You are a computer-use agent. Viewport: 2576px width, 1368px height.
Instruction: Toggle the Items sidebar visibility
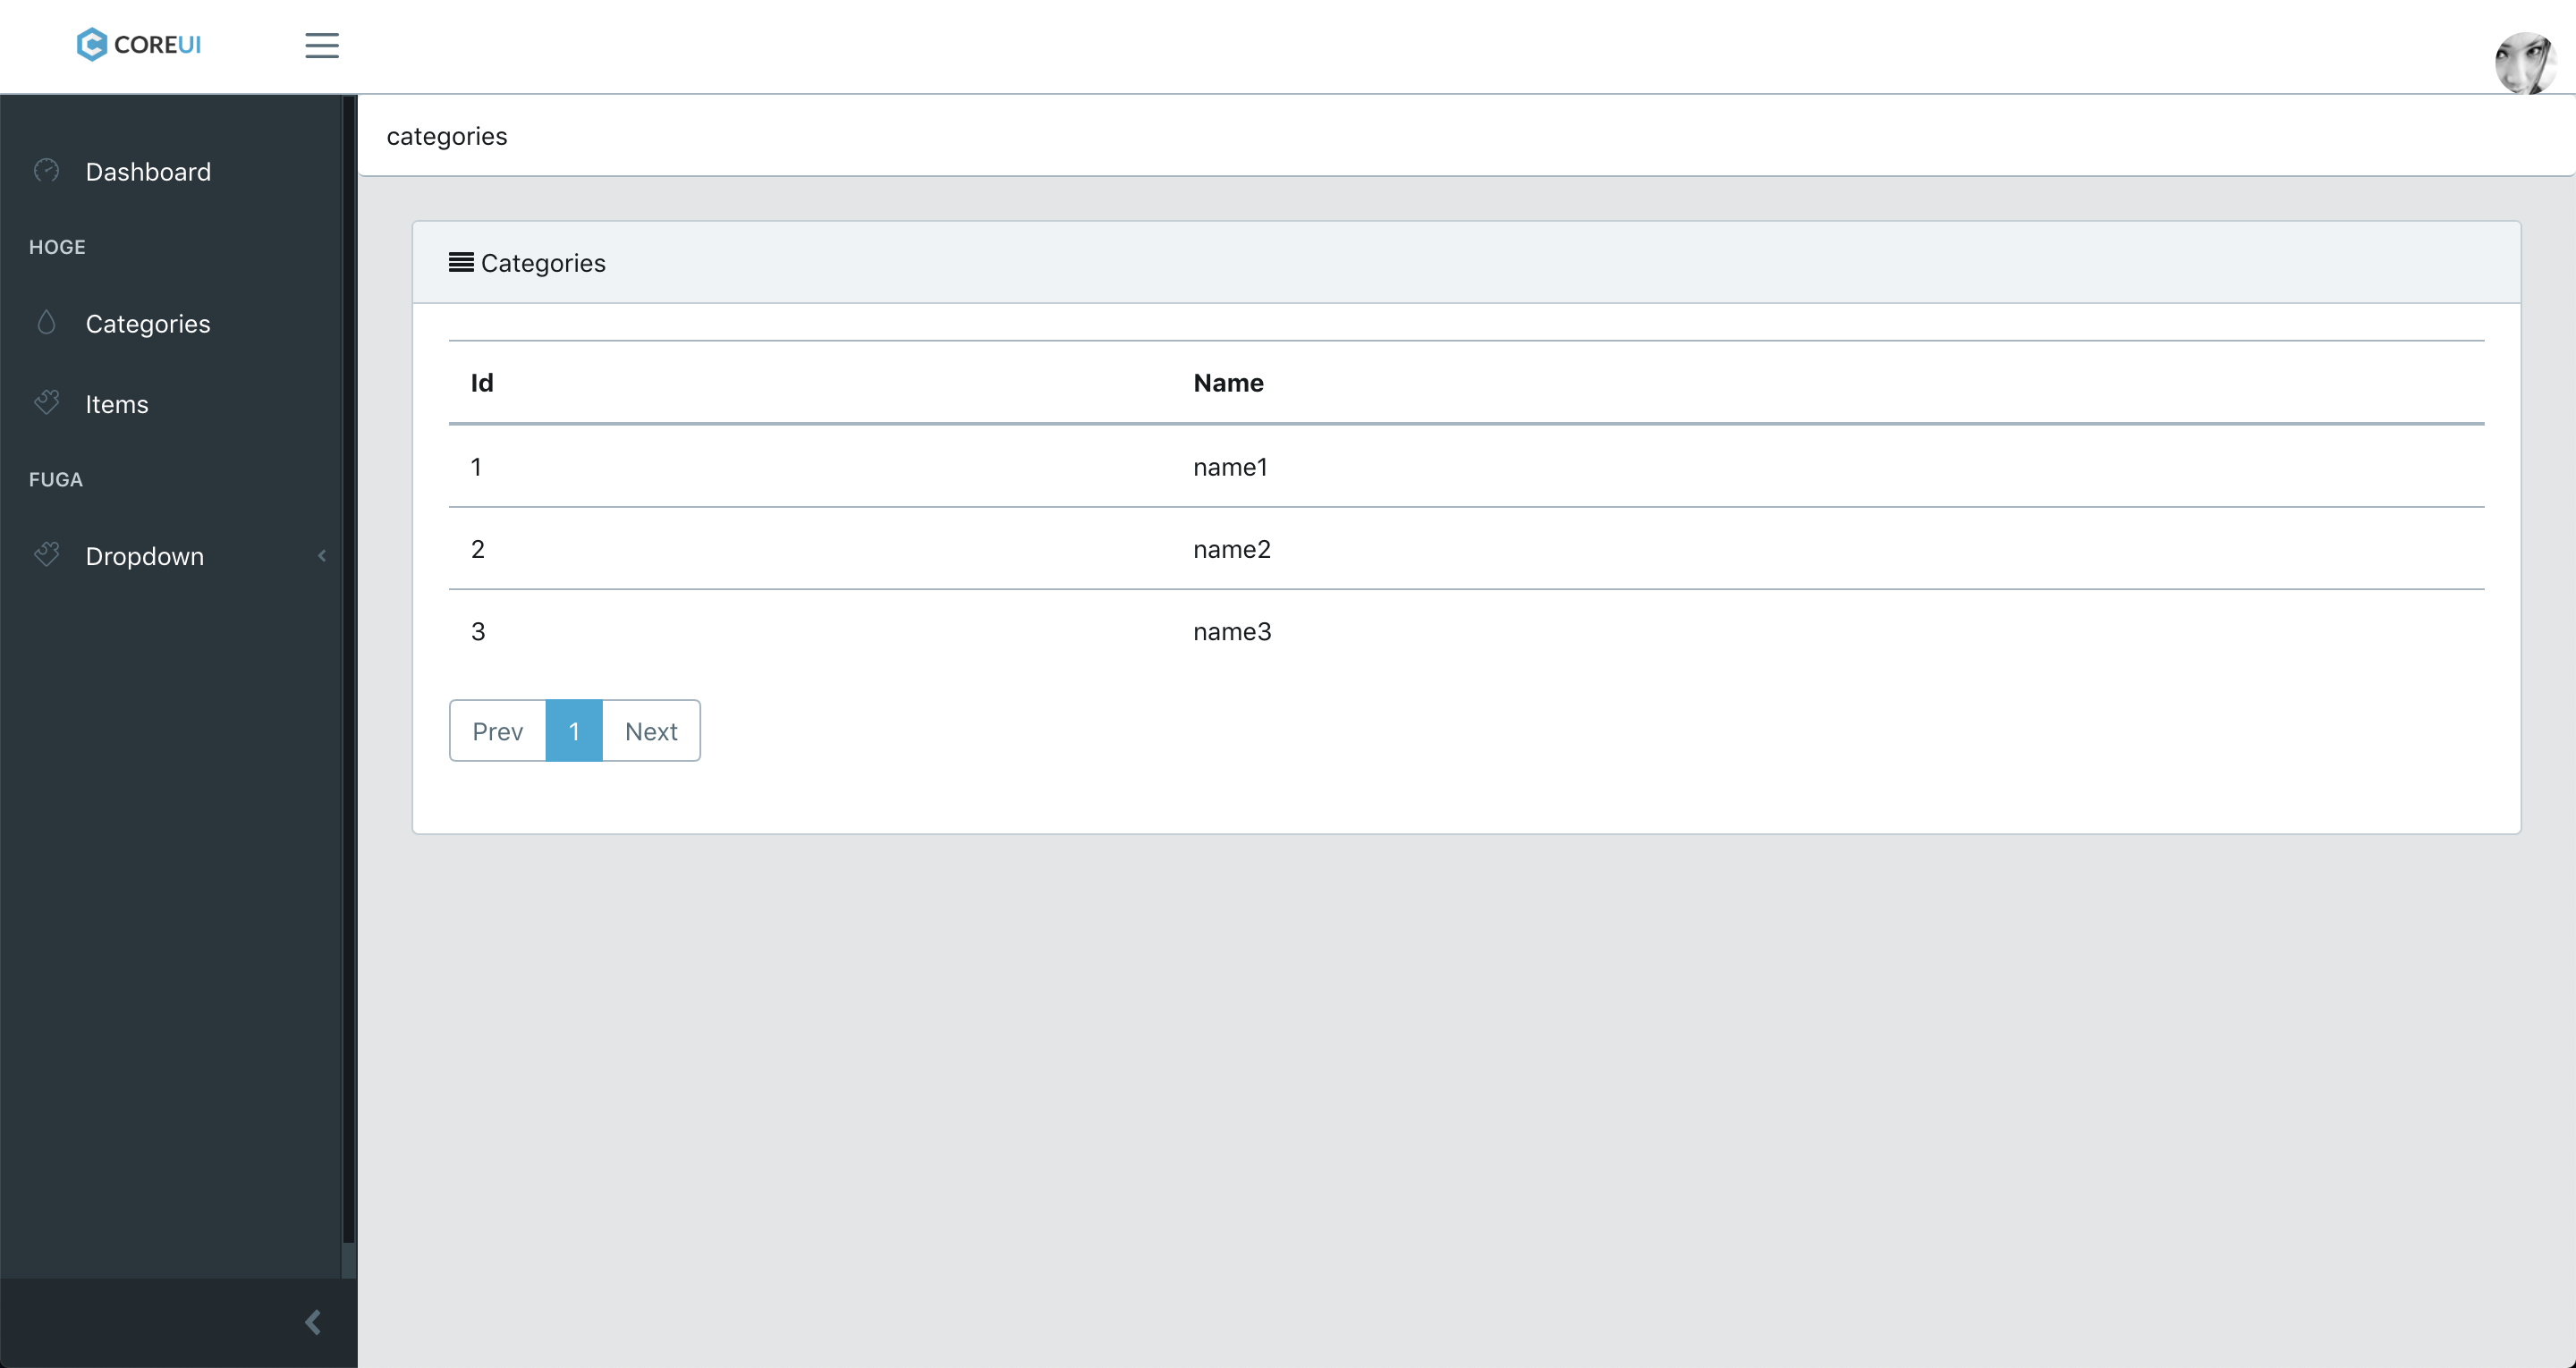117,404
